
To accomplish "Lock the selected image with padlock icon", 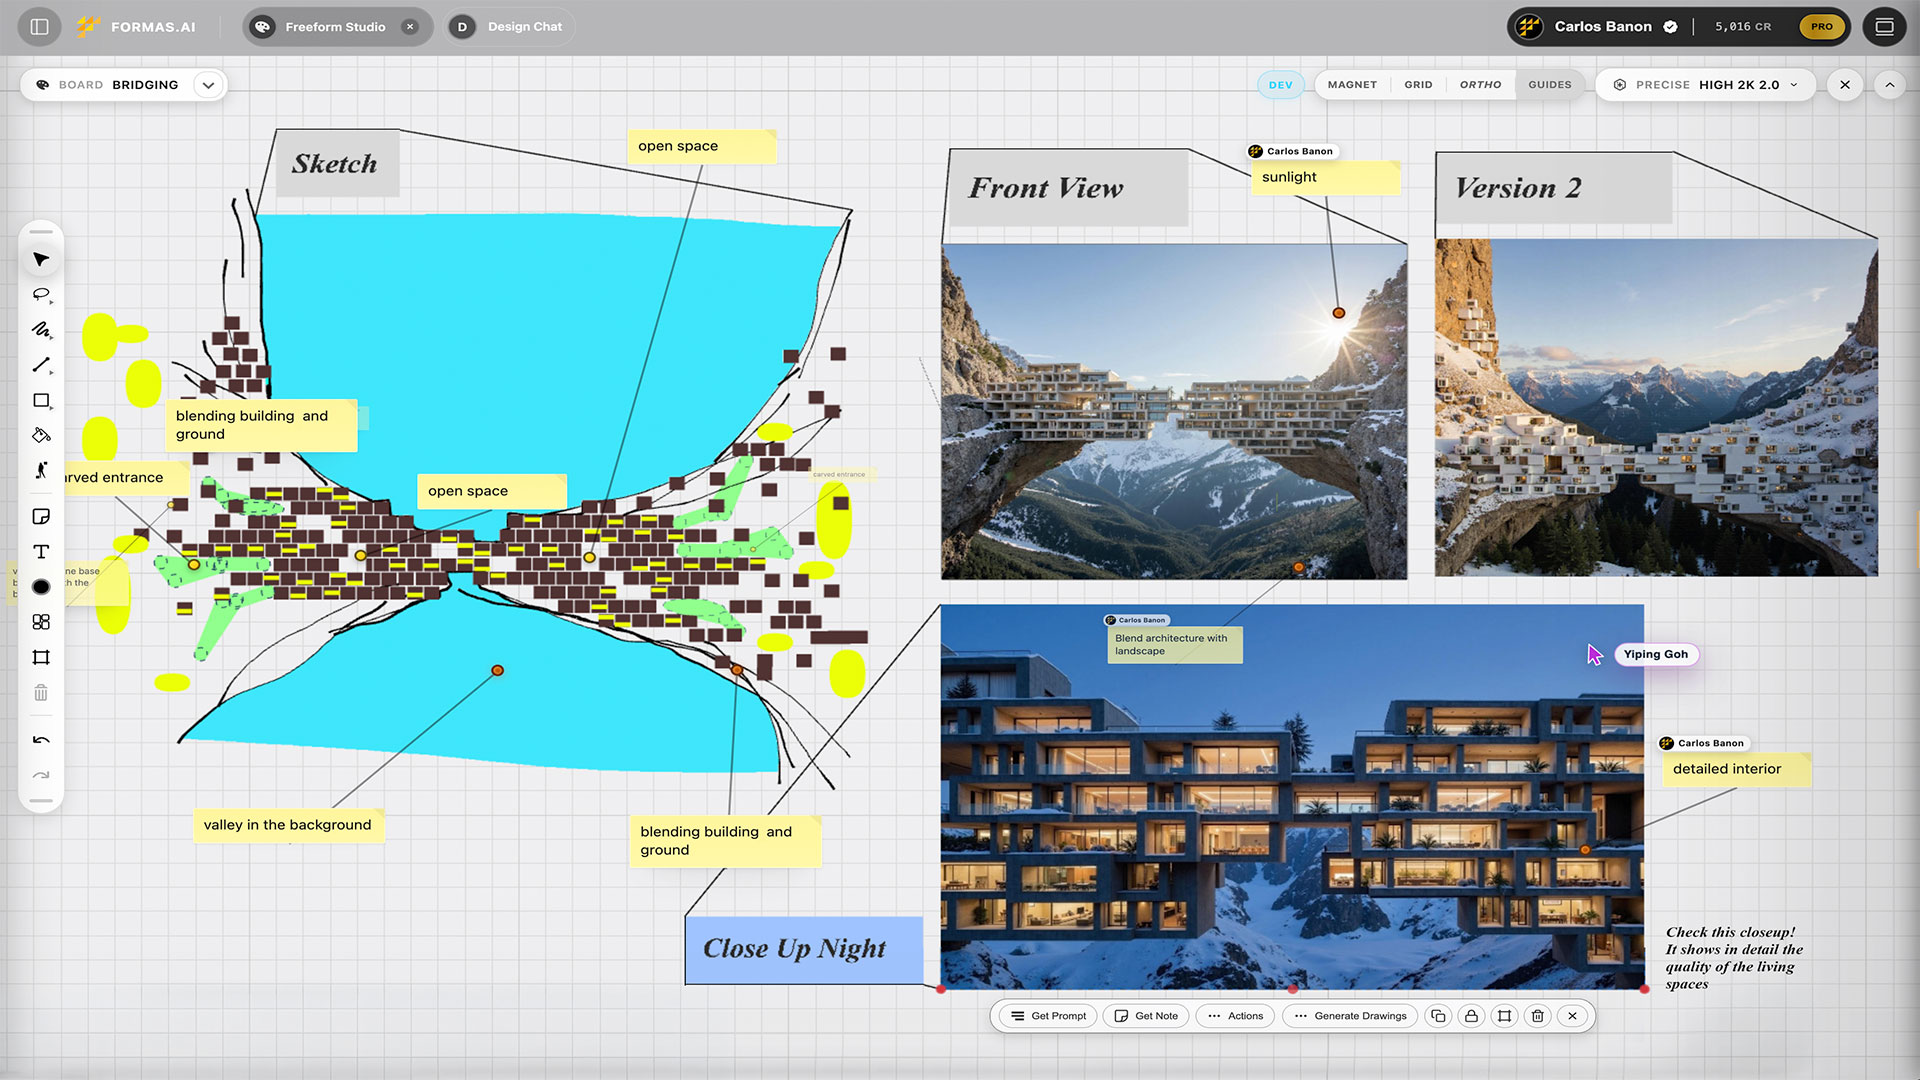I will 1471,1016.
